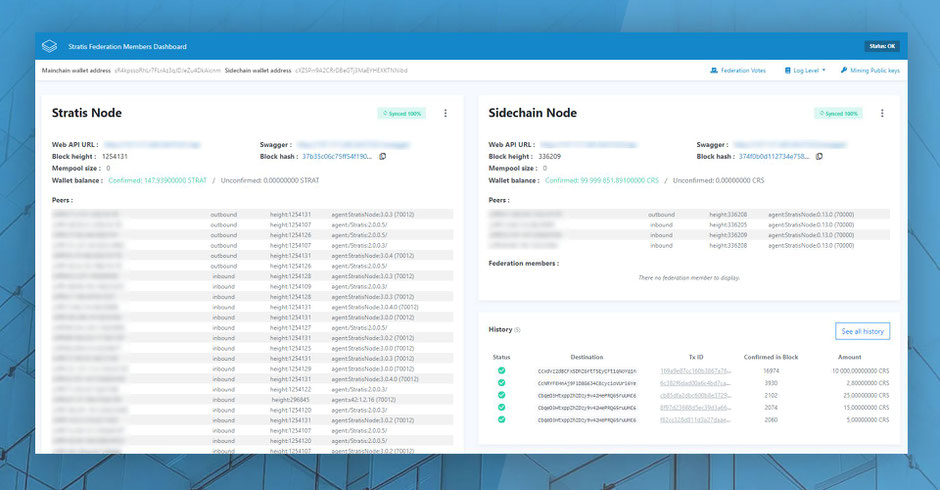Viewport: 940px width, 490px height.
Task: Click the Status: OK badge
Action: tap(882, 46)
